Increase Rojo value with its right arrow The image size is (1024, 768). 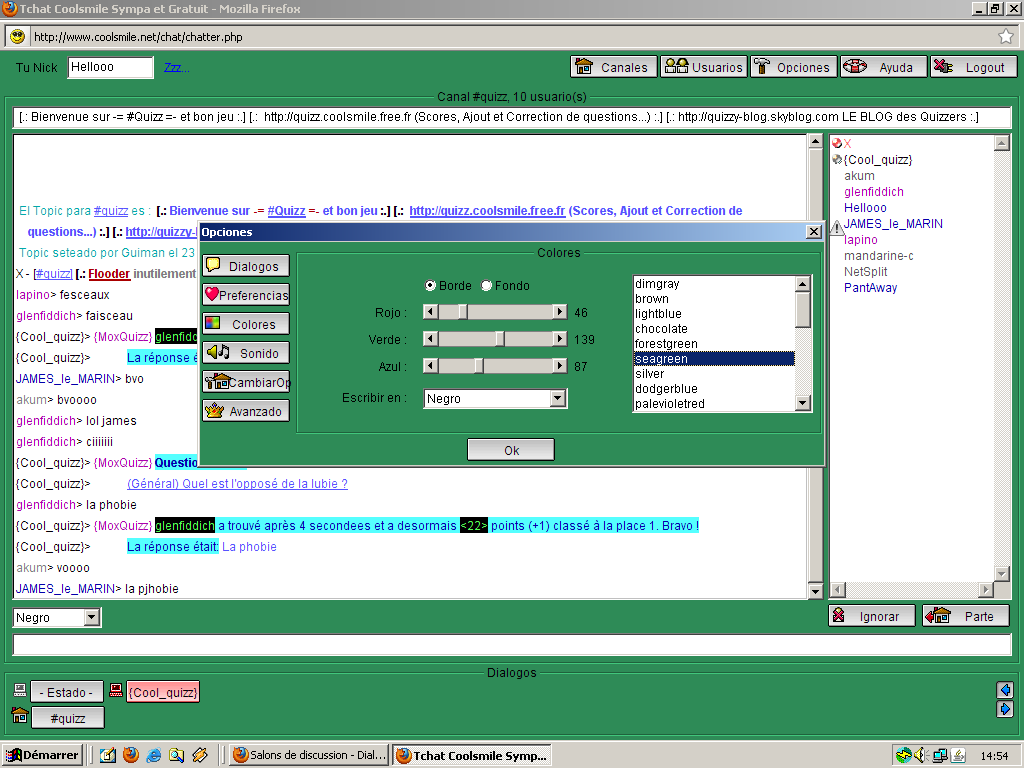560,312
